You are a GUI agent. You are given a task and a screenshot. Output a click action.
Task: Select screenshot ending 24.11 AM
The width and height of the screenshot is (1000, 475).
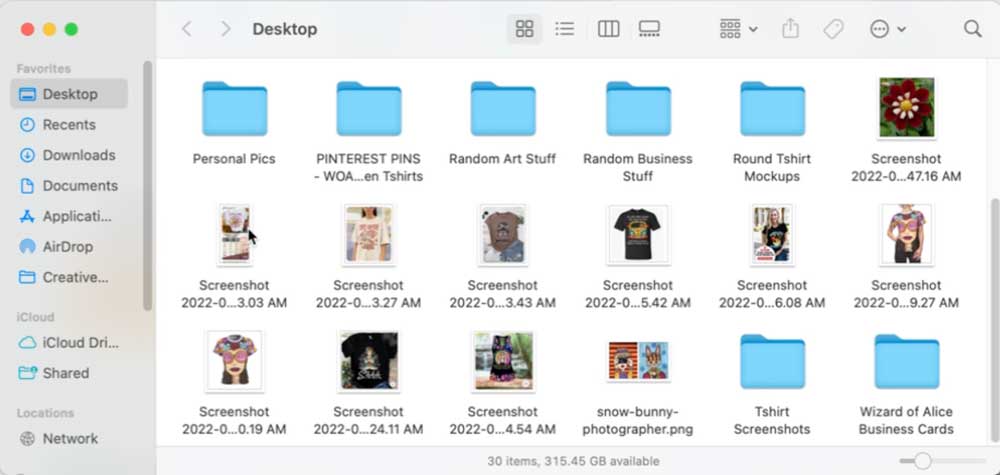(x=369, y=361)
